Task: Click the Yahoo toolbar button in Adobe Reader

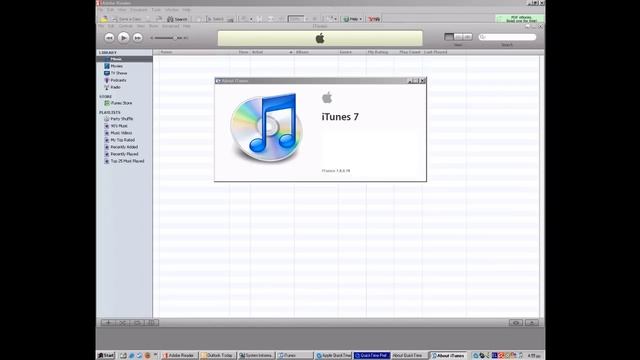Action: pyautogui.click(x=374, y=19)
